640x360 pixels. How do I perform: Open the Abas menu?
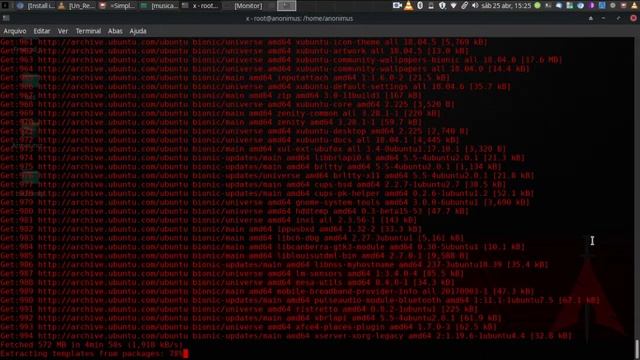(115, 31)
